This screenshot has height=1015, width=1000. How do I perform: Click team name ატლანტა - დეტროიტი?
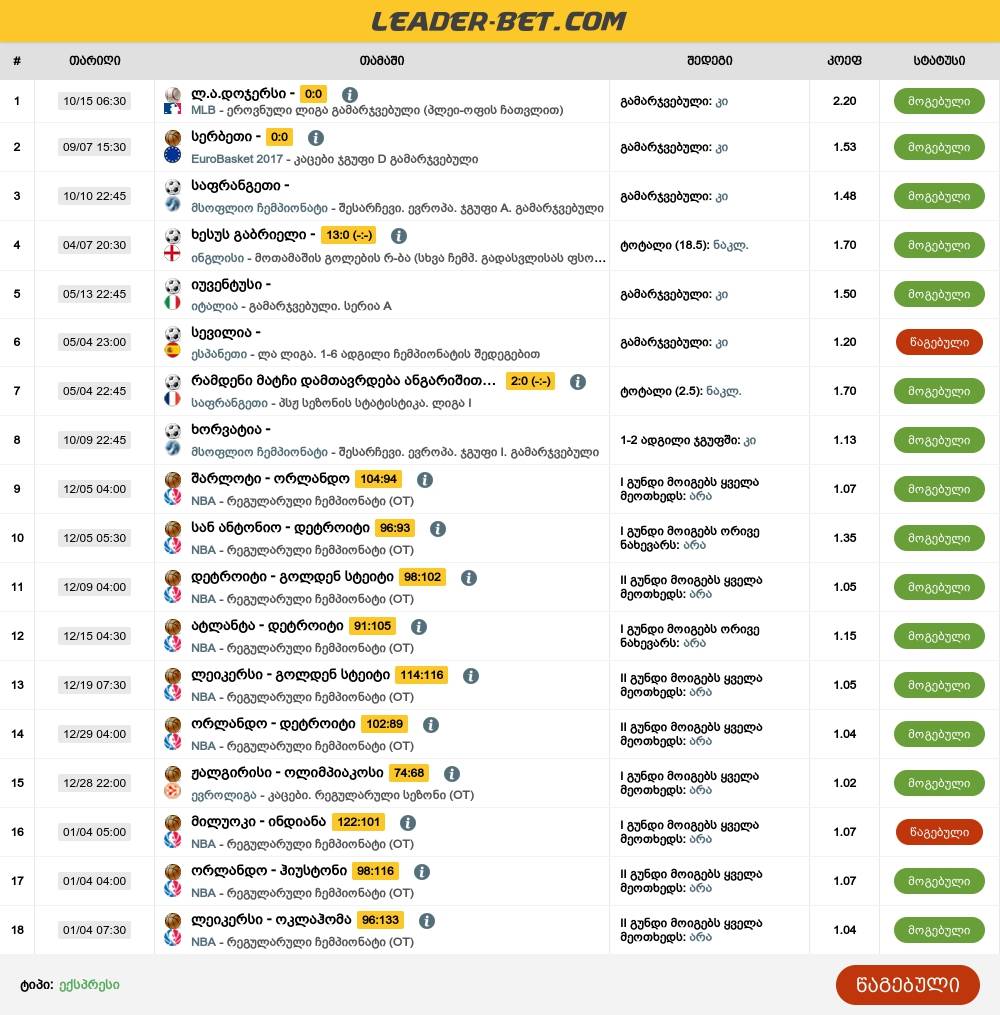(x=267, y=626)
